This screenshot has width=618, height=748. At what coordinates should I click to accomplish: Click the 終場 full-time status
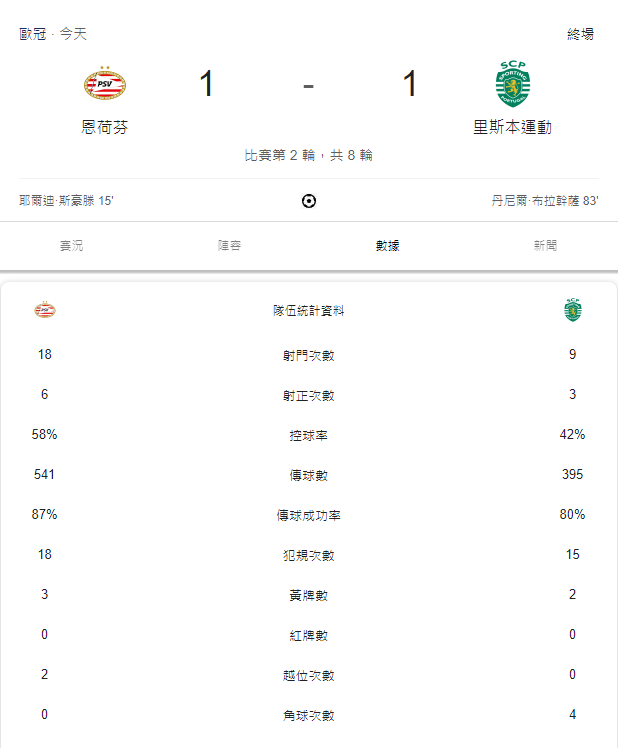pyautogui.click(x=581, y=34)
